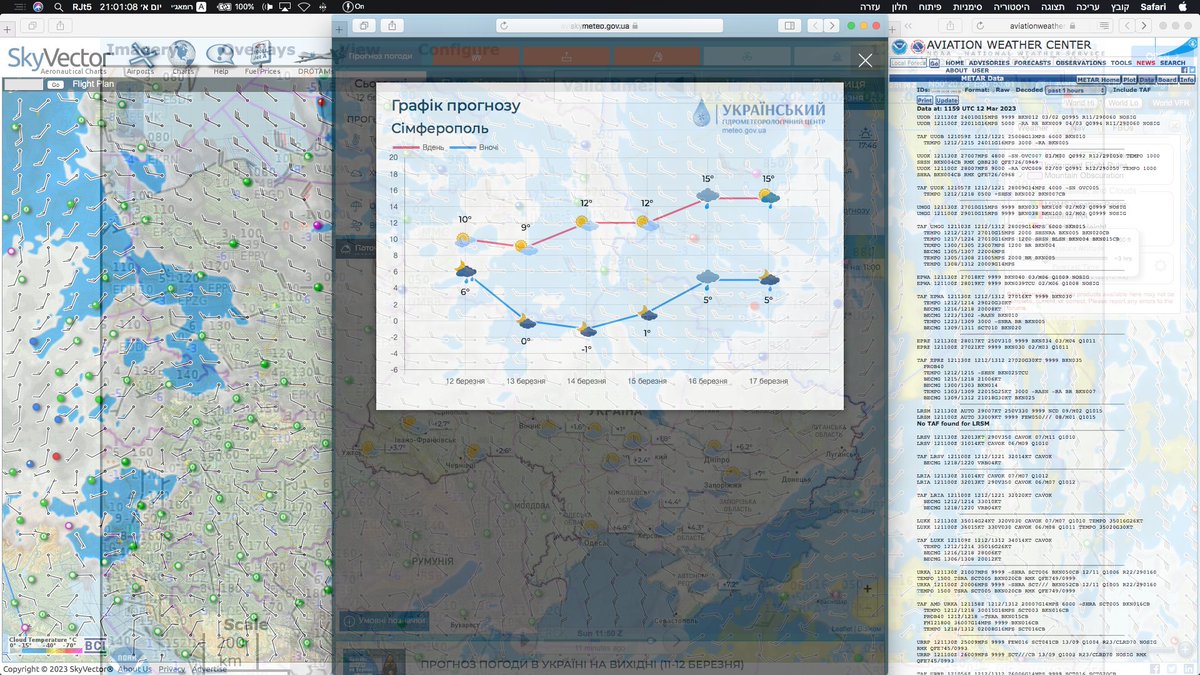The height and width of the screenshot is (675, 1200).
Task: Select Raw format radio button
Action: [x=994, y=90]
